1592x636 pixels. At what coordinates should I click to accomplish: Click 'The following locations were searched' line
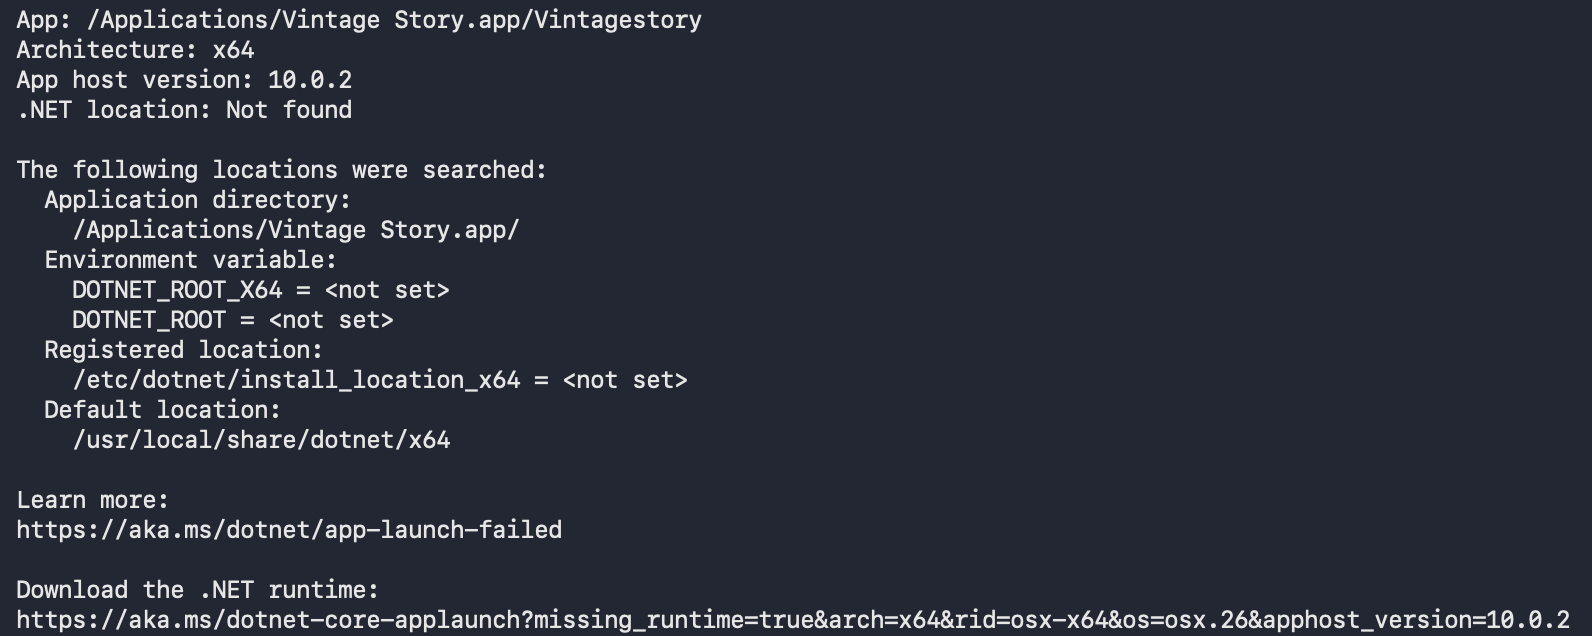coord(282,170)
